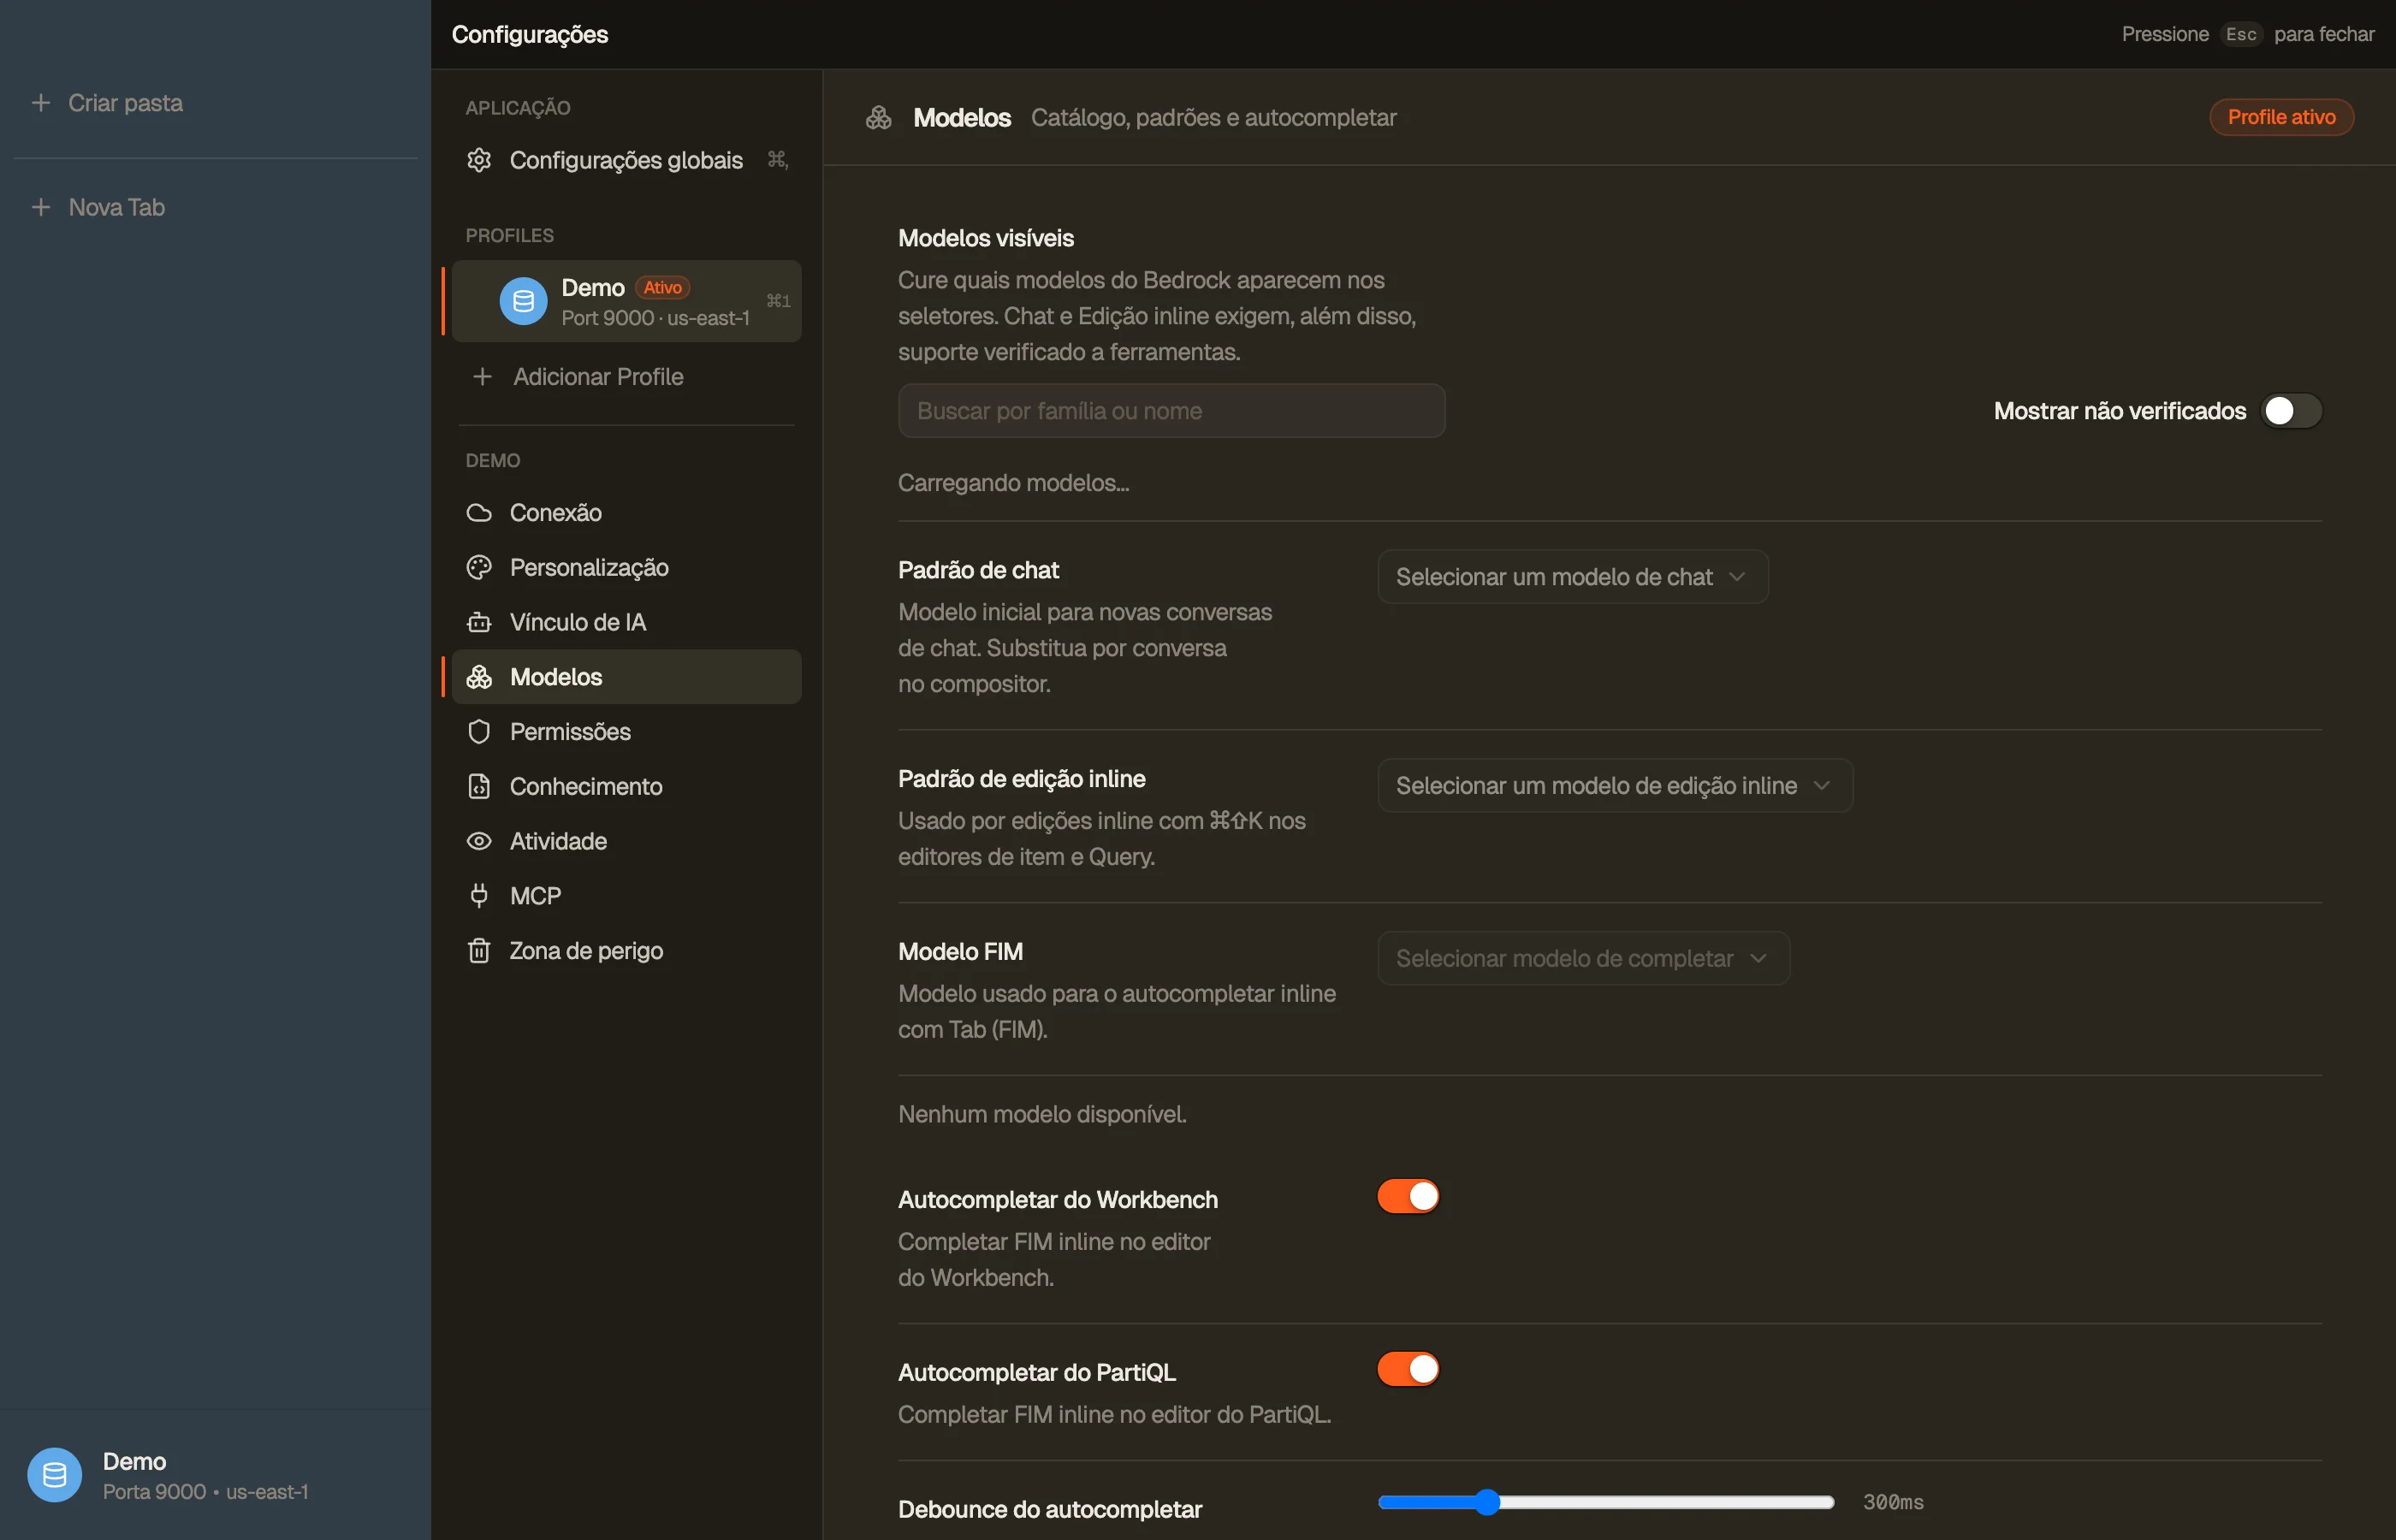Expand the modelo de edição inline dropdown
Viewport: 2396px width, 1540px height.
point(1615,786)
